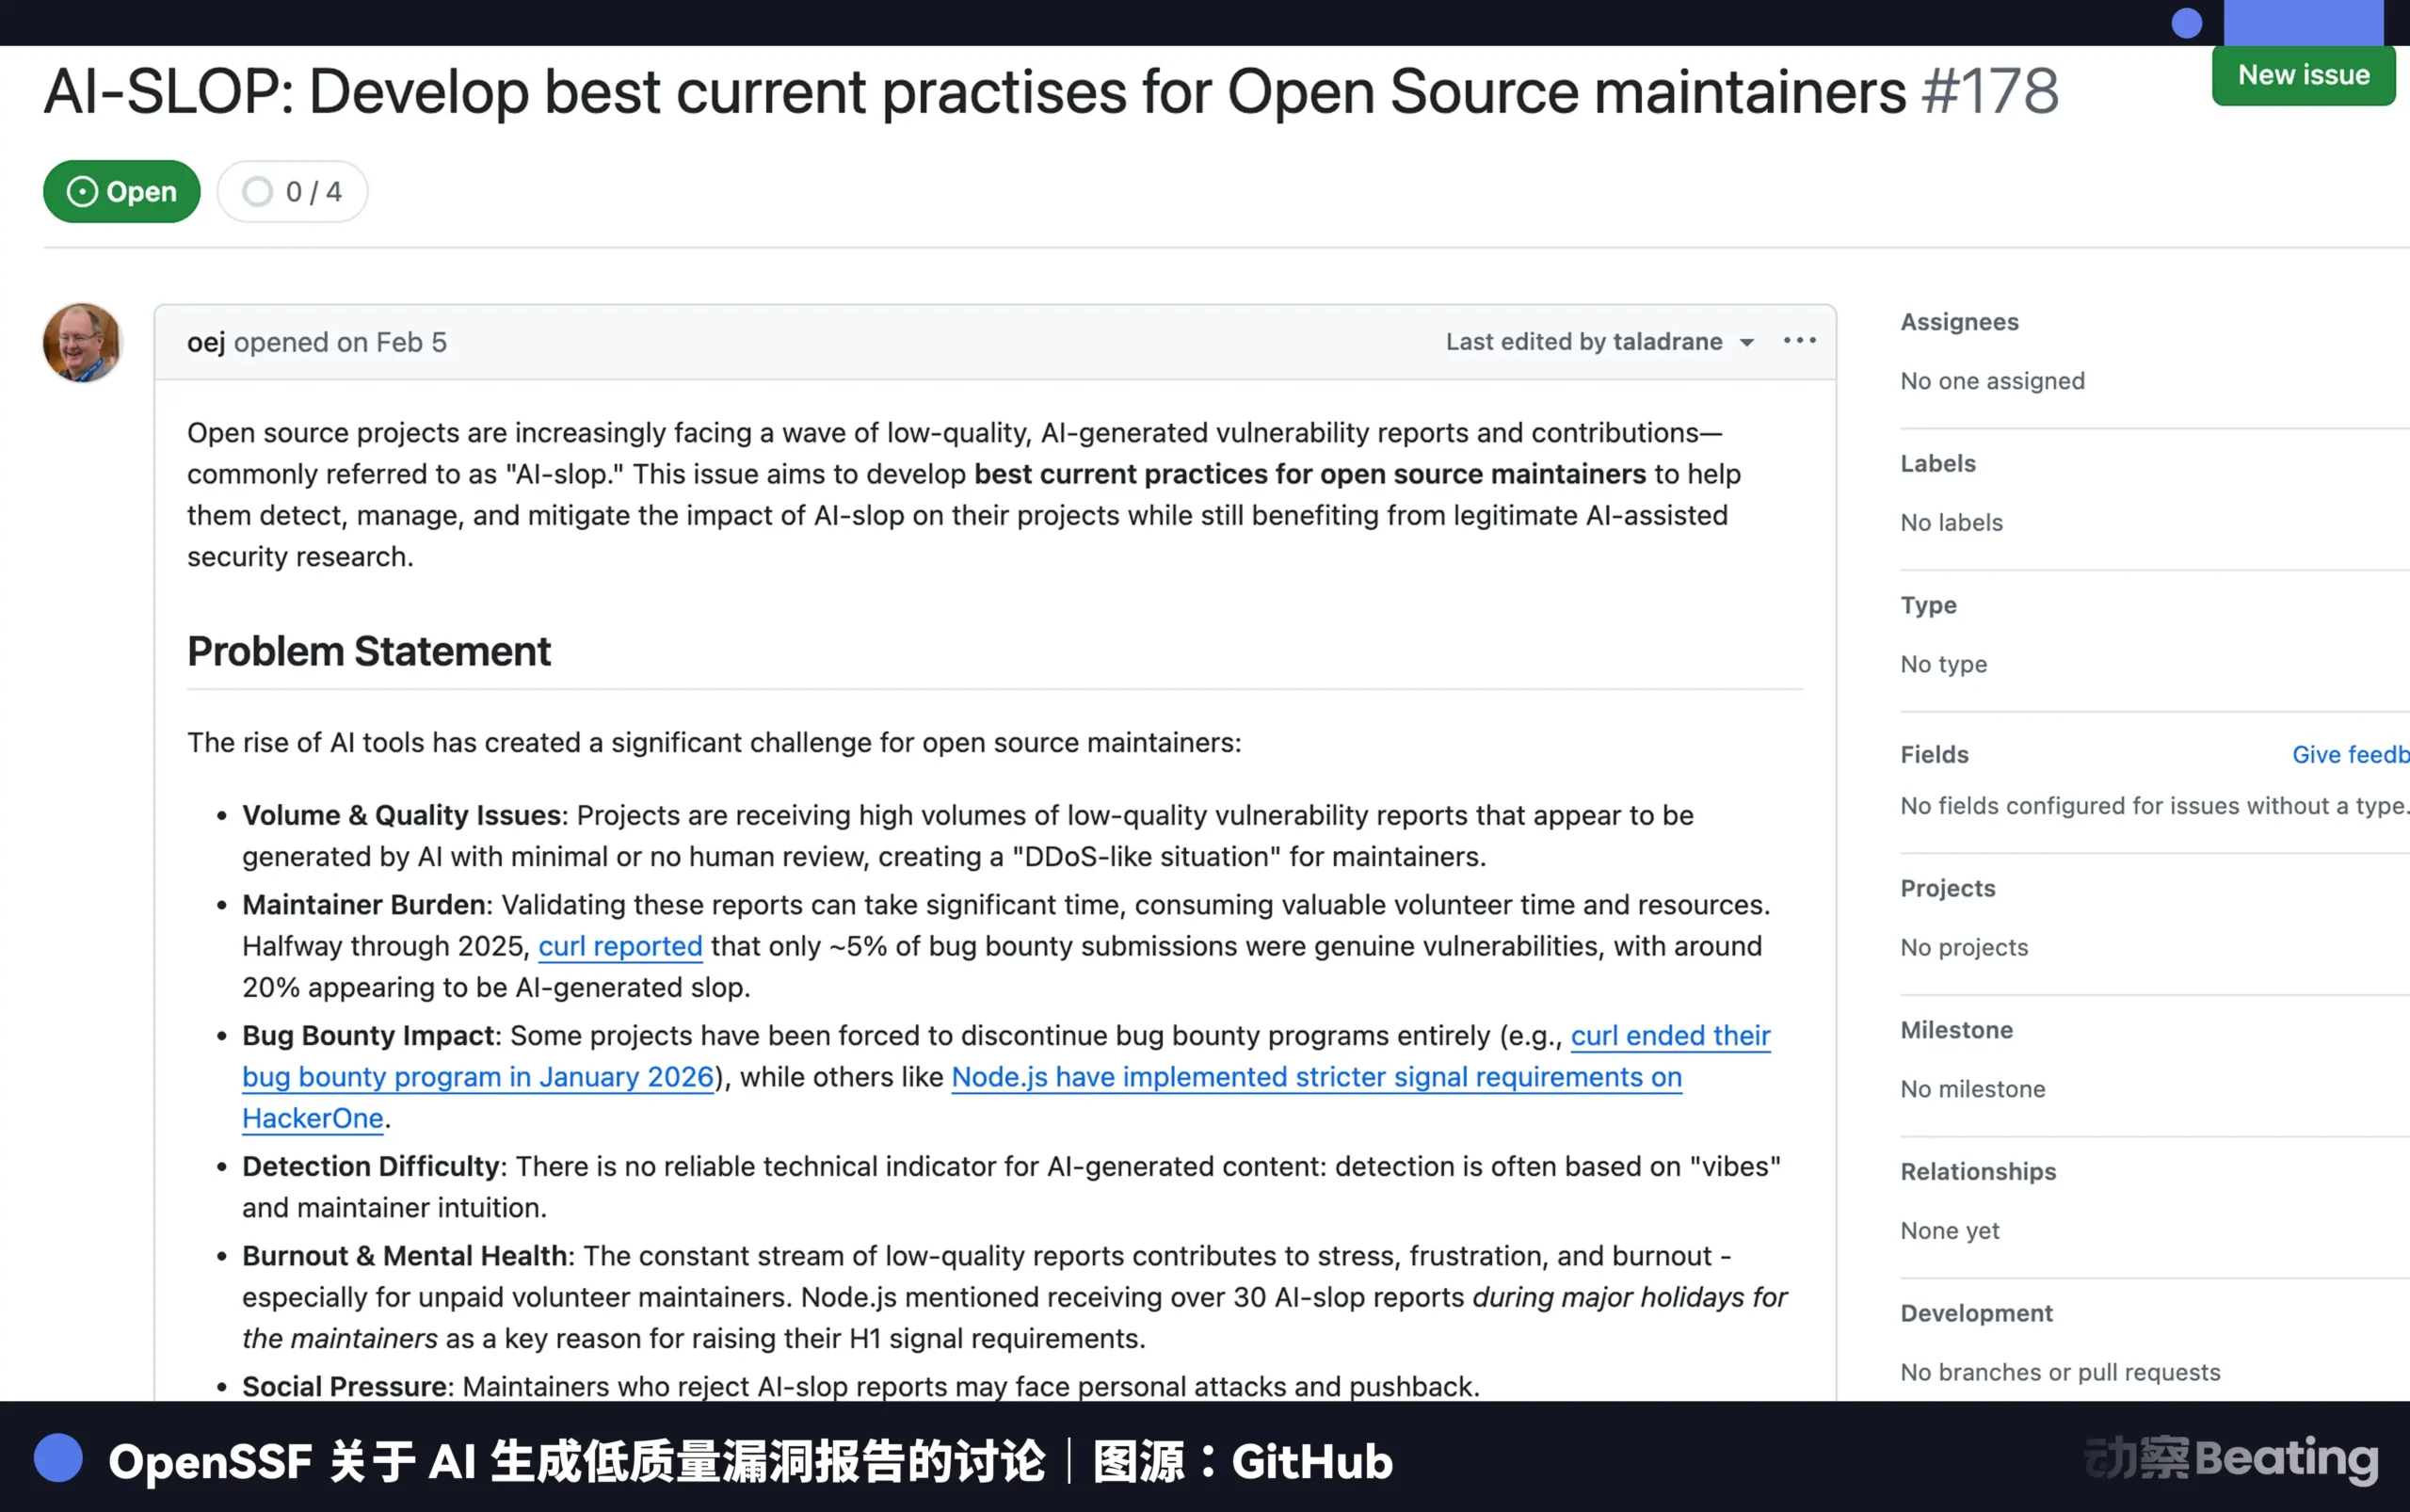Click the 'No one assigned' text
Screen dimensions: 2410x1512
(1992, 381)
